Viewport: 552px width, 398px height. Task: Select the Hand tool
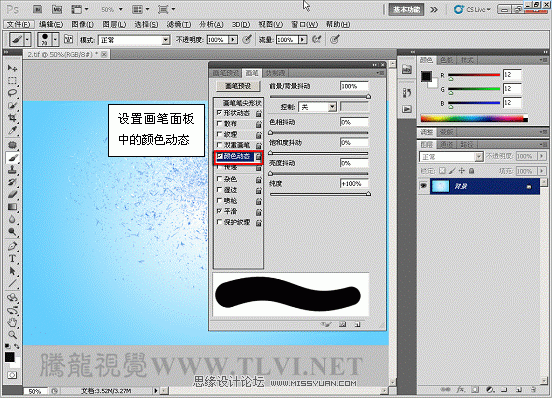(x=12, y=322)
